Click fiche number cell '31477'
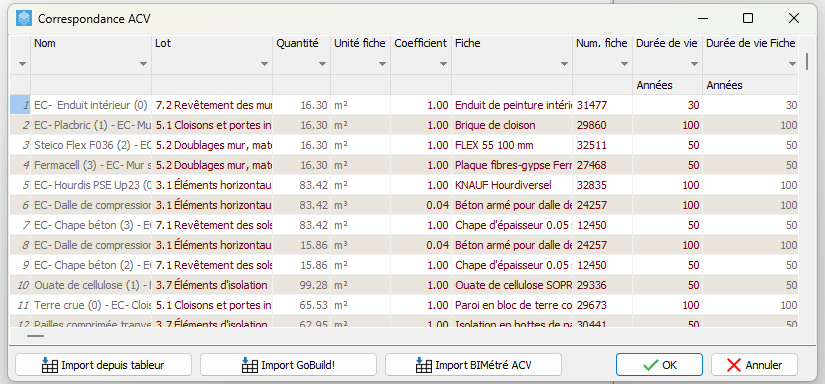Viewport: 825px width, 384px height. coord(602,105)
